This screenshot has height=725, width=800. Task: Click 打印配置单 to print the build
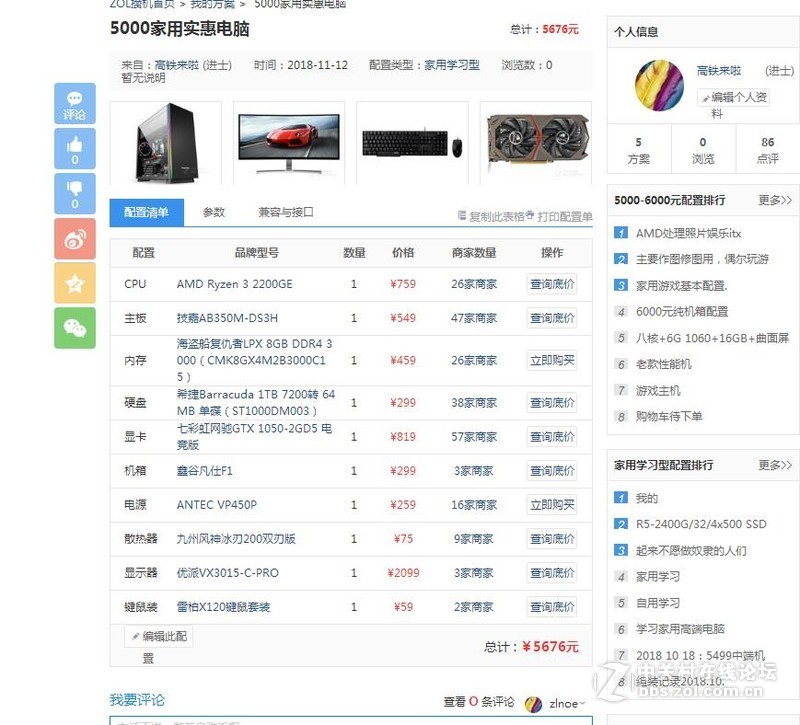560,216
